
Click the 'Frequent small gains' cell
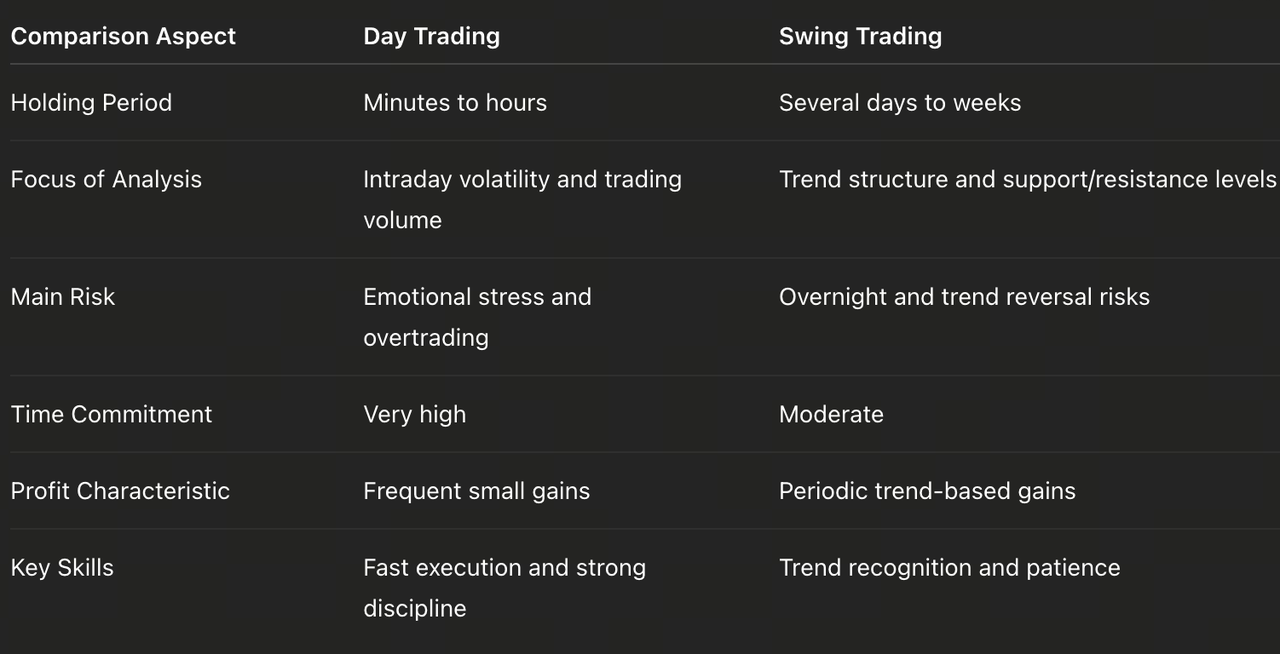pos(476,491)
